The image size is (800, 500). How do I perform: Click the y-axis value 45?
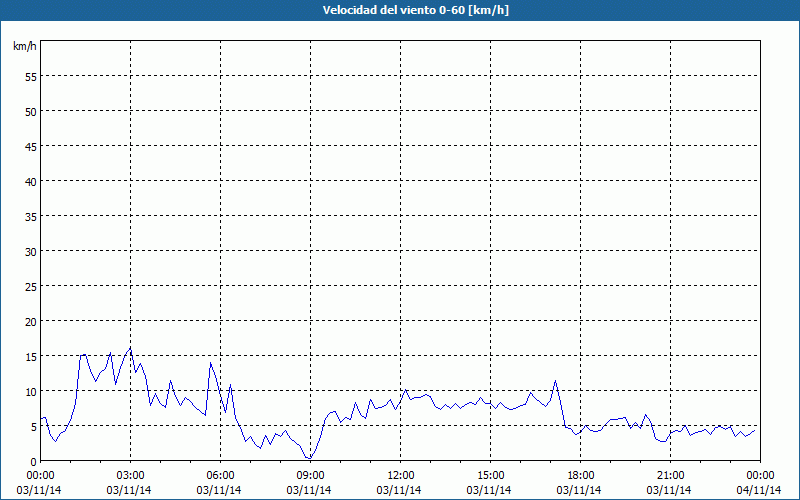[x=31, y=146]
